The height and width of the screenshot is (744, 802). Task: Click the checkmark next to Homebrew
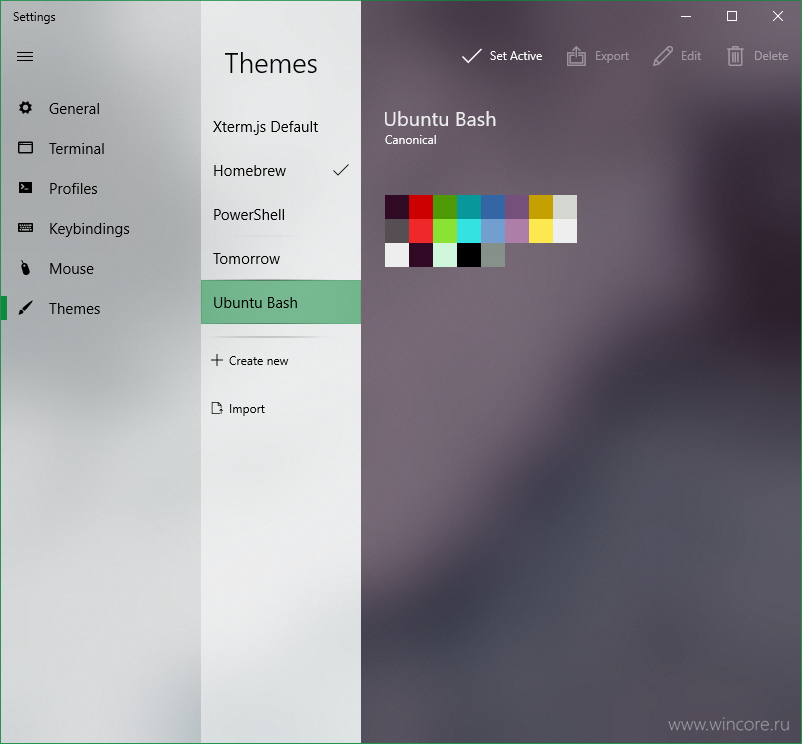341,170
